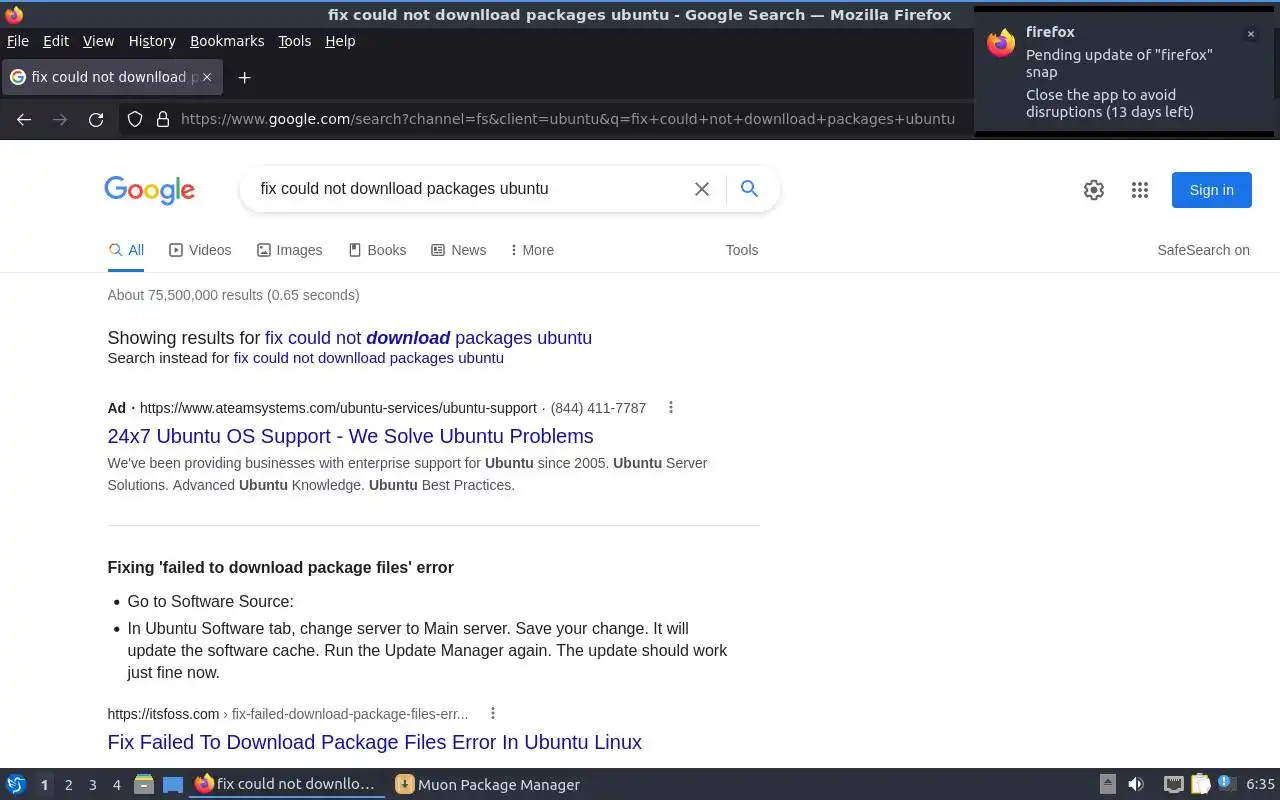This screenshot has width=1280, height=800.
Task: Click the Google logo
Action: pos(150,190)
